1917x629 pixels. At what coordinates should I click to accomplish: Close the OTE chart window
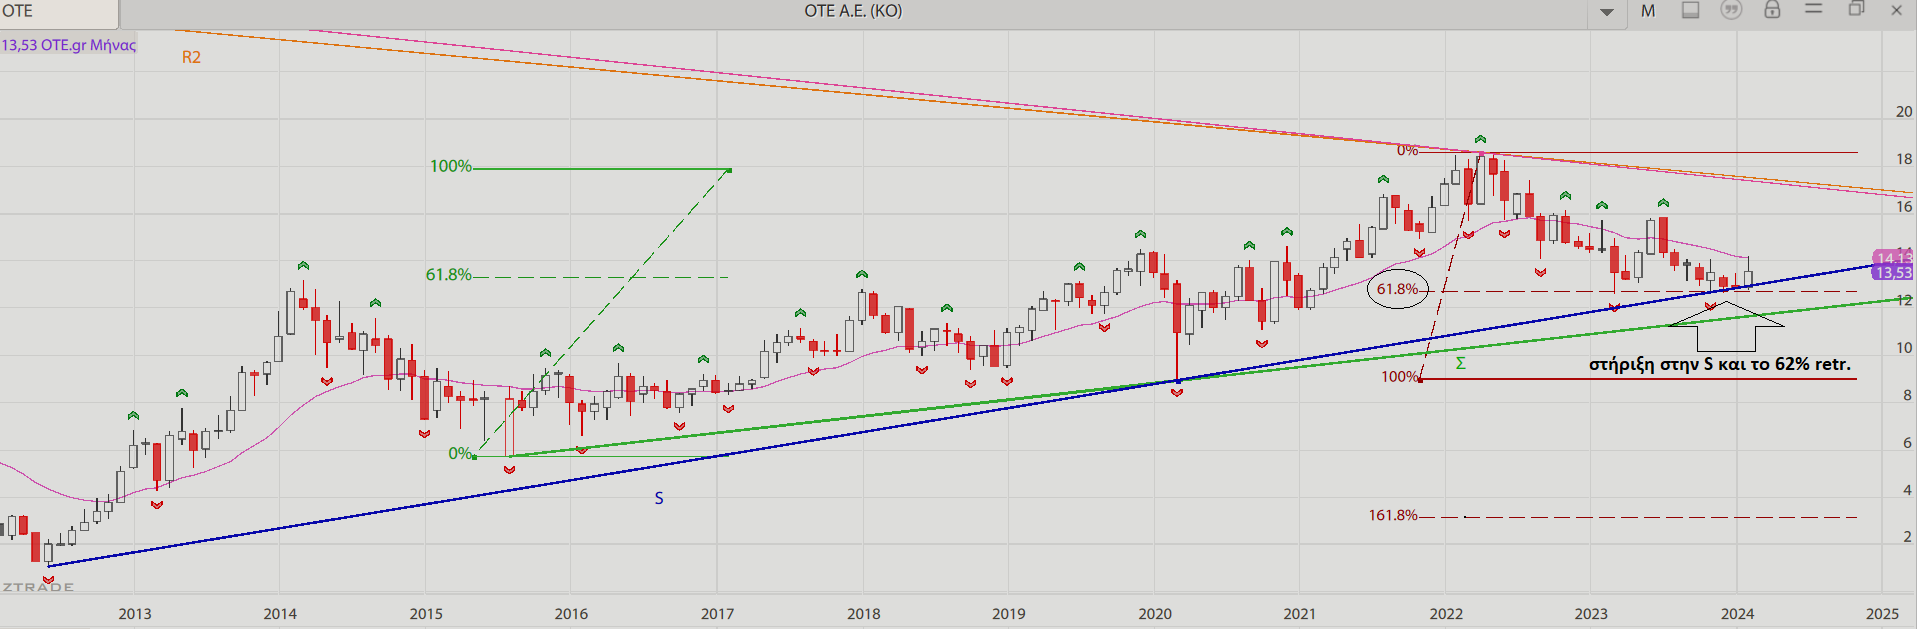point(1896,10)
